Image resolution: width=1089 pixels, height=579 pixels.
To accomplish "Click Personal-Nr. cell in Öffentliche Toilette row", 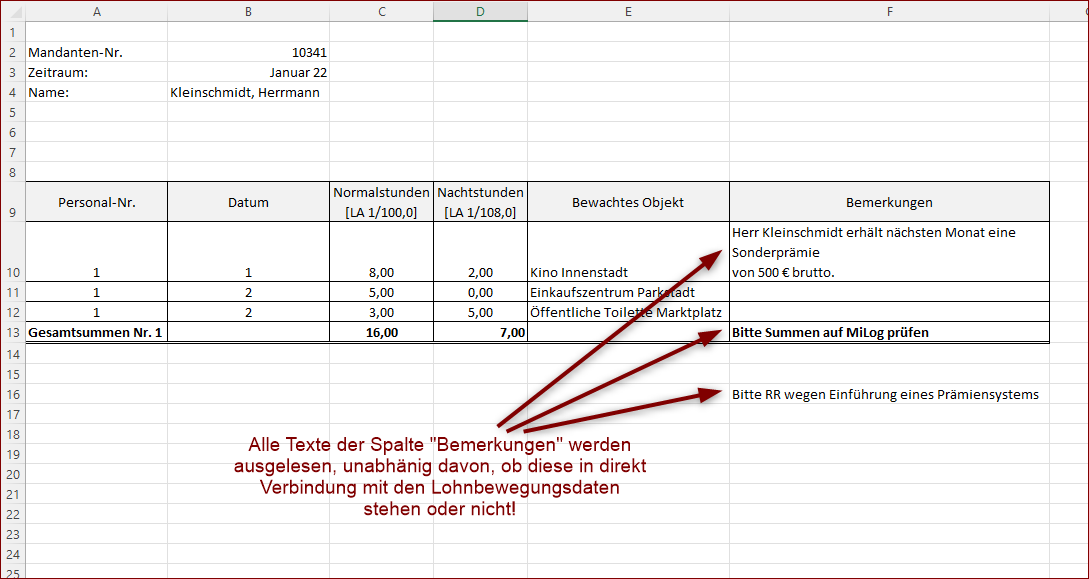I will tap(97, 312).
